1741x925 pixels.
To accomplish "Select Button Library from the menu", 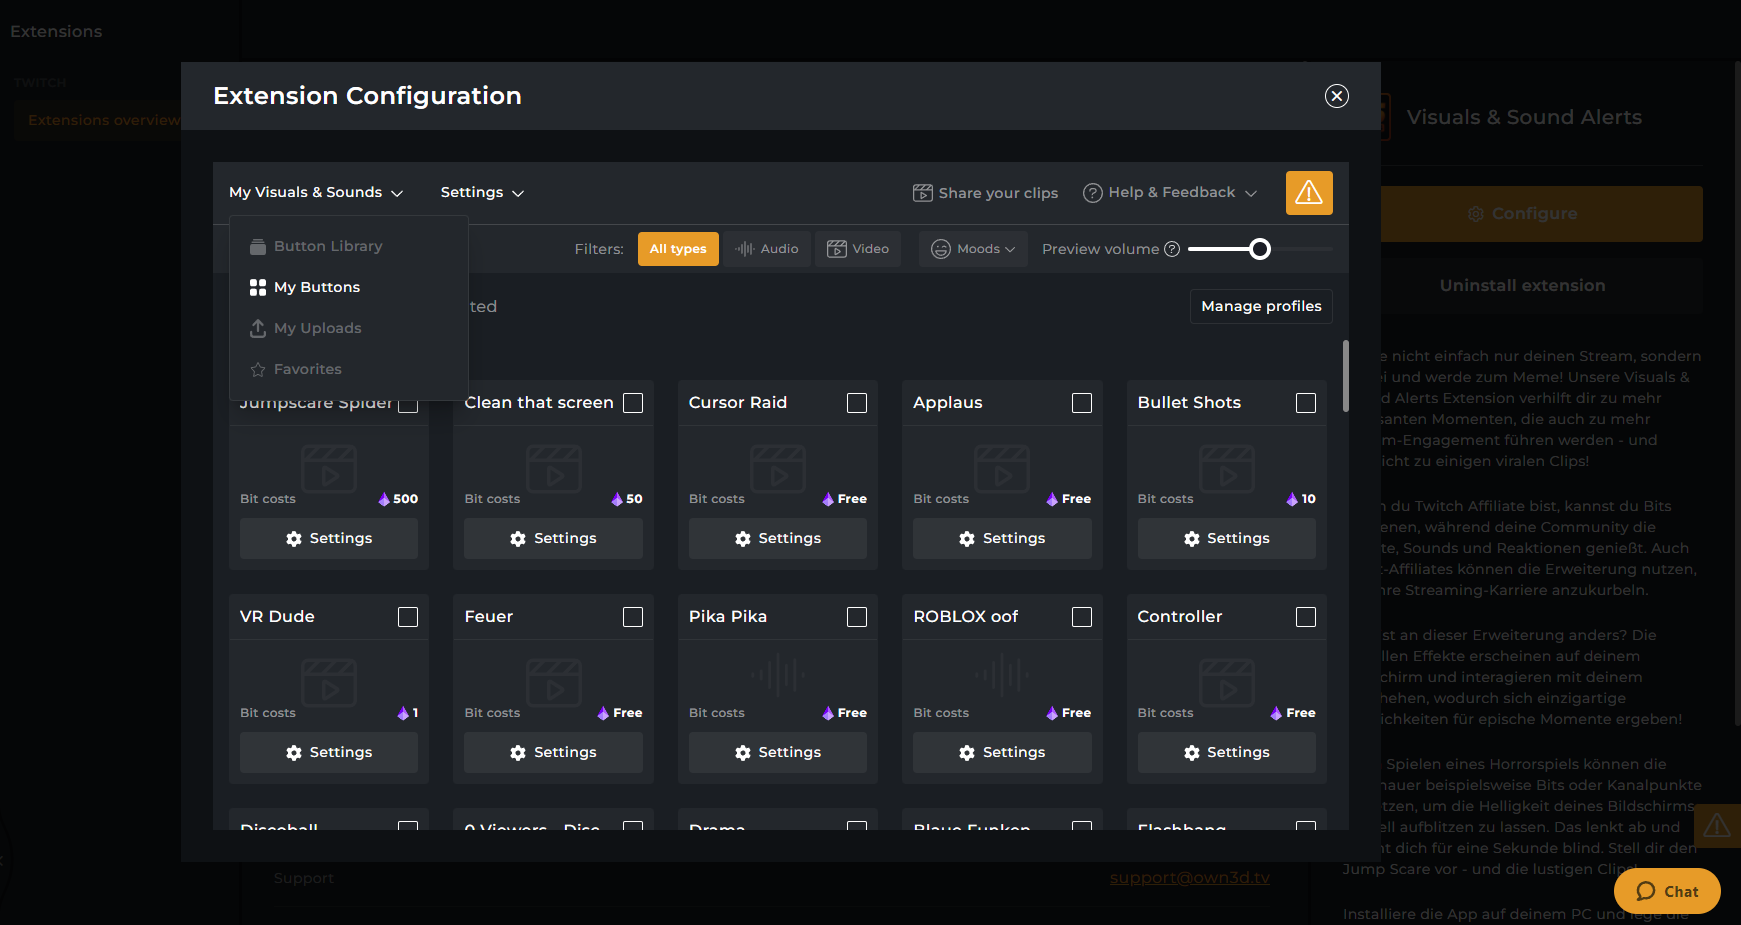I will 349,246.
